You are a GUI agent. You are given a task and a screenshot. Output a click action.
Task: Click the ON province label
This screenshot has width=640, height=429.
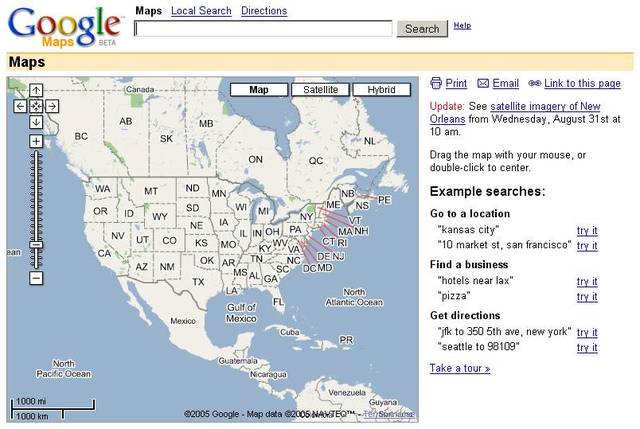coord(256,160)
